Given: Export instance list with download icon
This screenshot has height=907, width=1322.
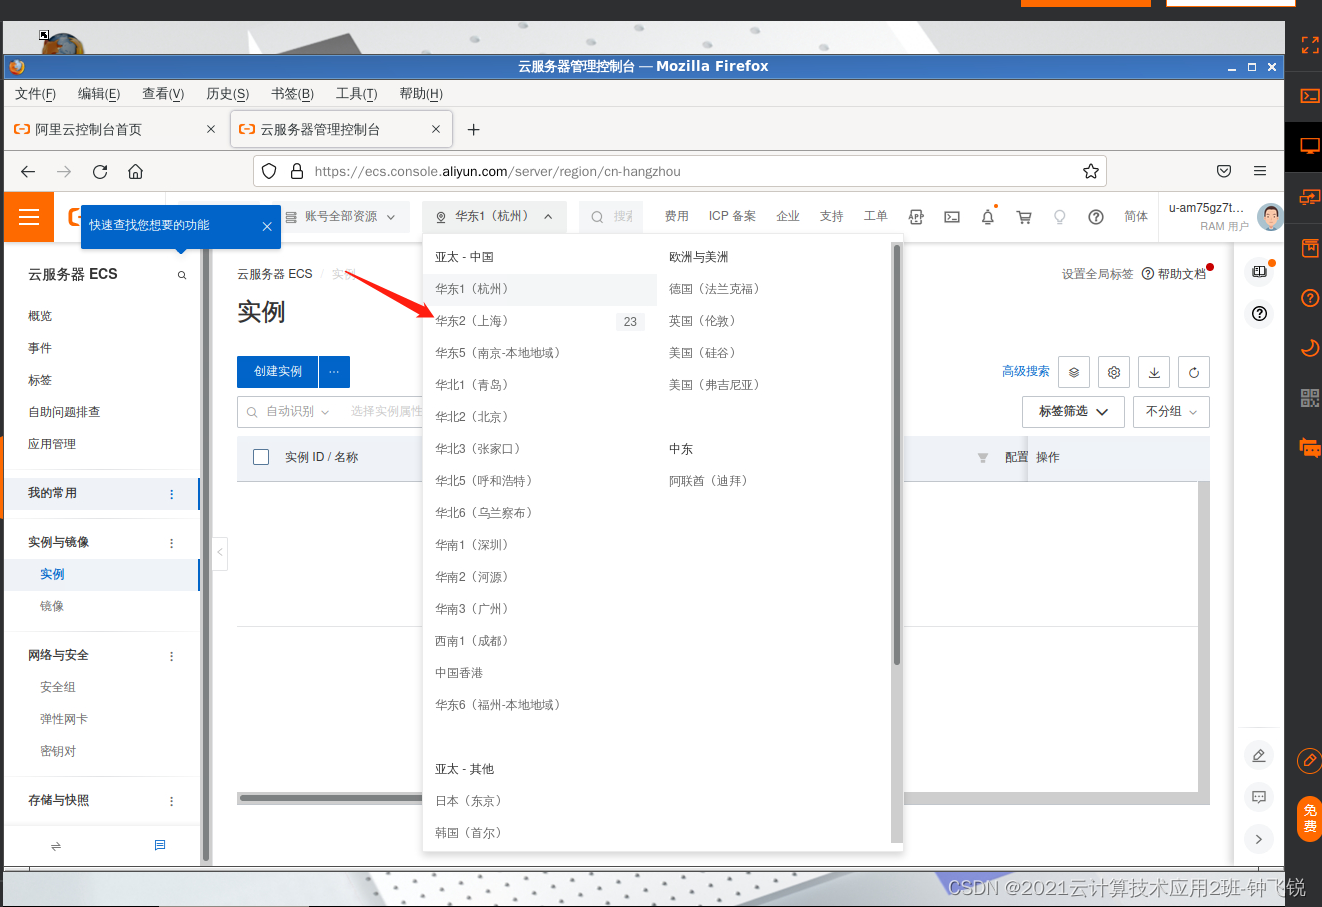Looking at the screenshot, I should pyautogui.click(x=1154, y=372).
